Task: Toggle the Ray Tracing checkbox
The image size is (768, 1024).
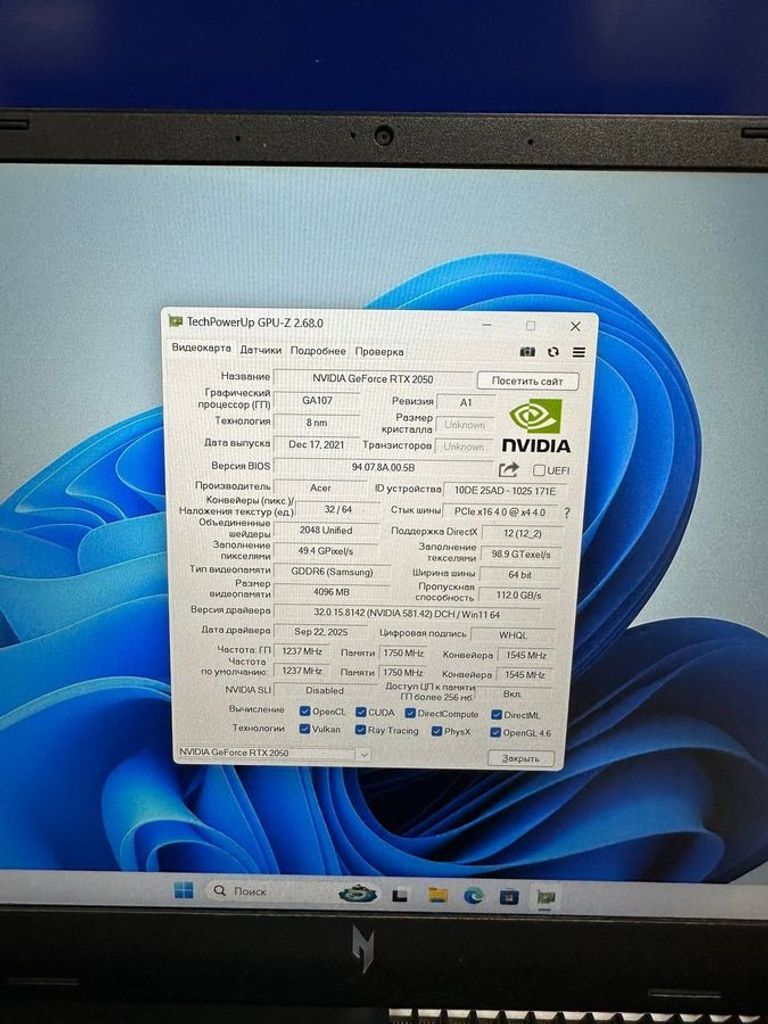Action: tap(360, 729)
